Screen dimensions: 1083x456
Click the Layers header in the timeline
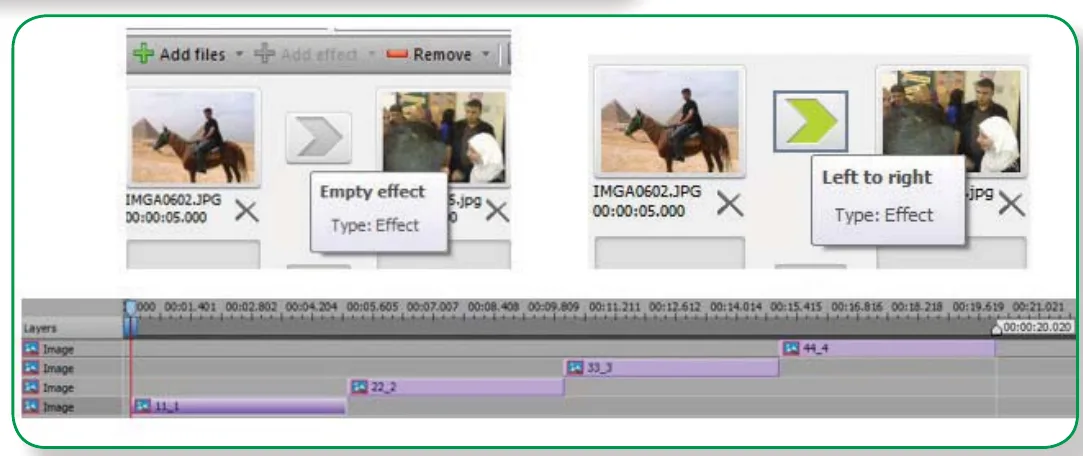tap(40, 329)
